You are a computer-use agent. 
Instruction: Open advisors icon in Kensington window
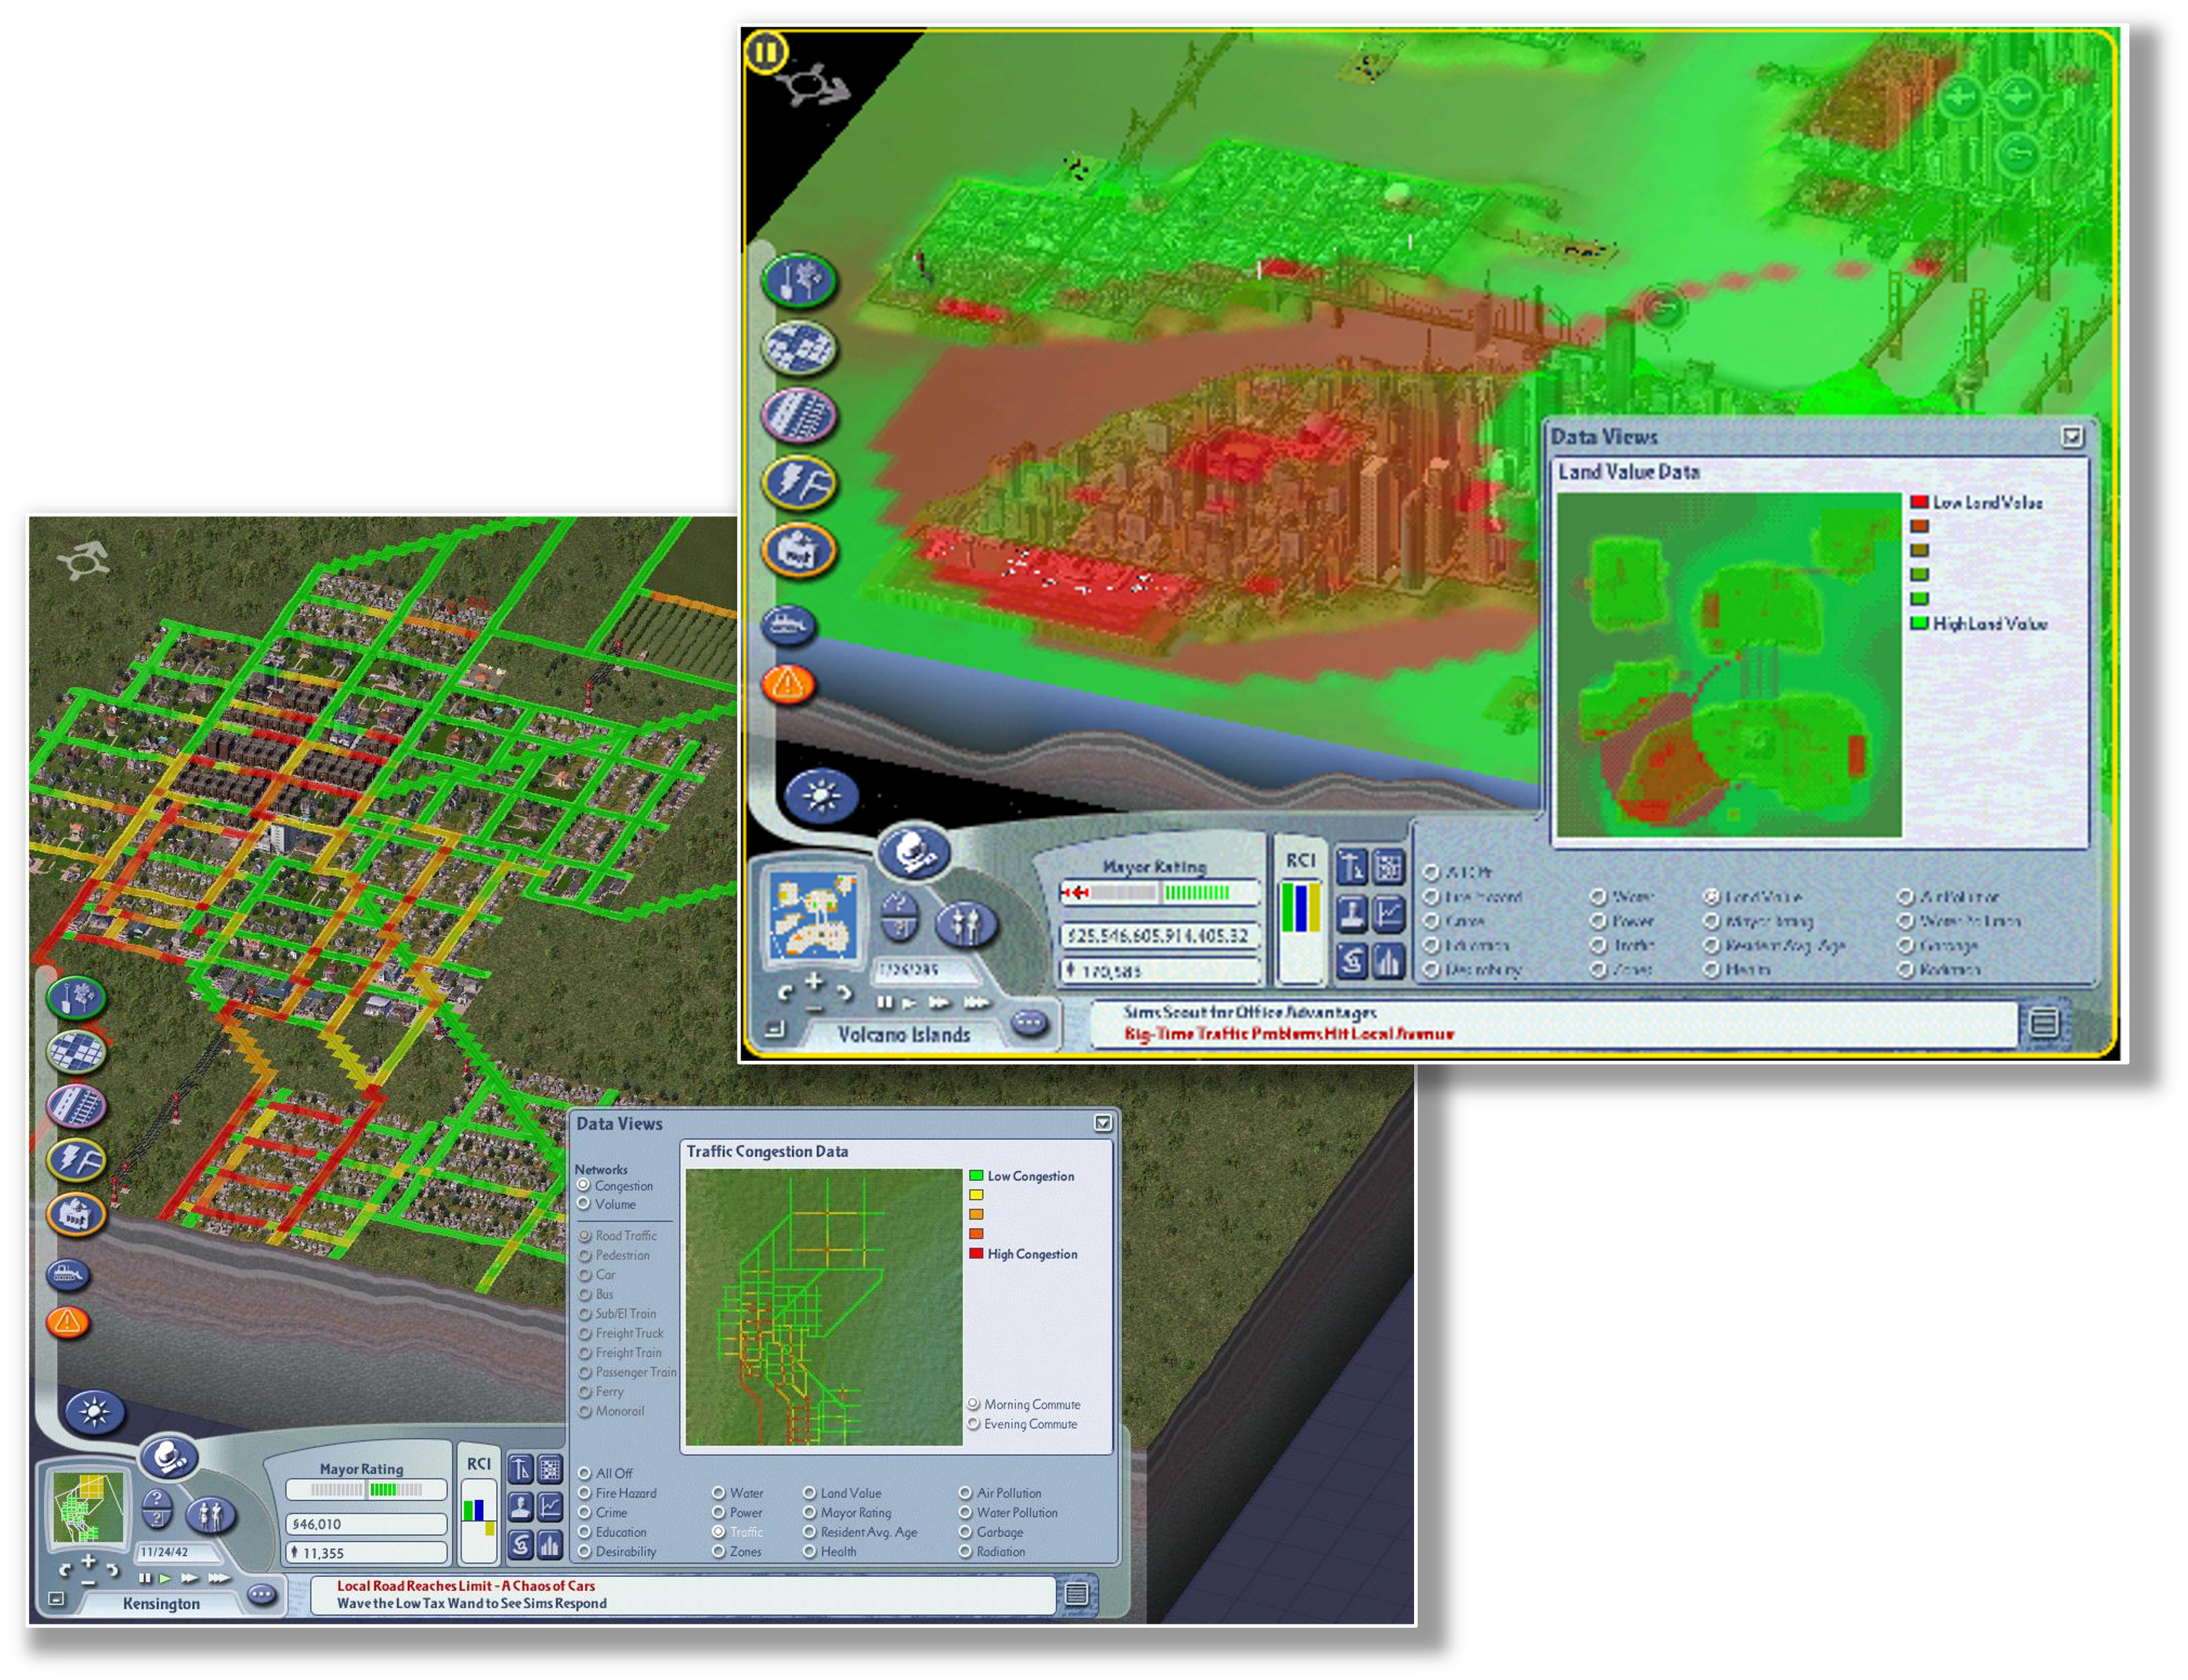[x=521, y=1506]
